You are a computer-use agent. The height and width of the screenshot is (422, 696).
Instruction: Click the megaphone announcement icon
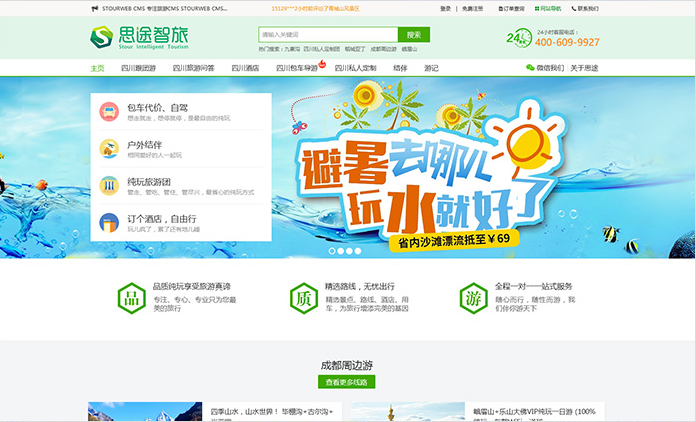[95, 8]
